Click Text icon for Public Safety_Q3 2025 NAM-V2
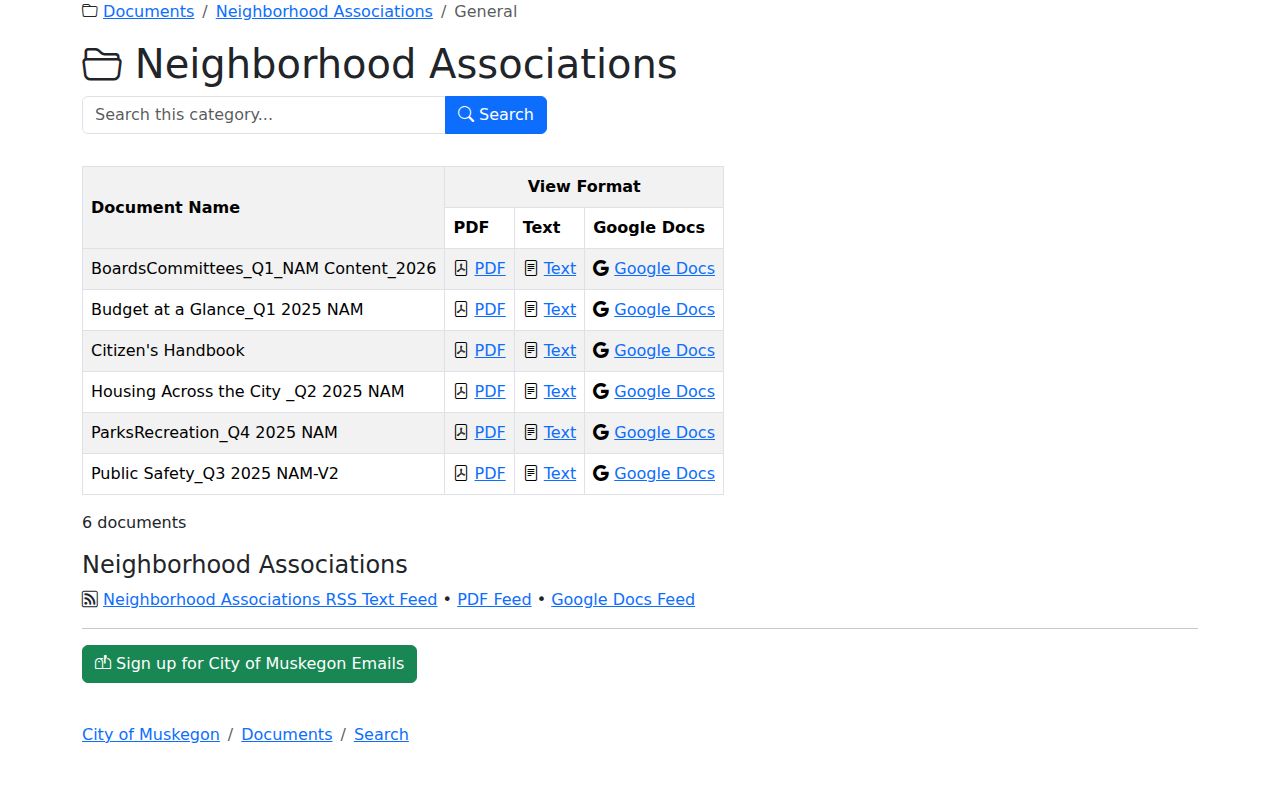The width and height of the screenshot is (1280, 800). click(x=531, y=473)
